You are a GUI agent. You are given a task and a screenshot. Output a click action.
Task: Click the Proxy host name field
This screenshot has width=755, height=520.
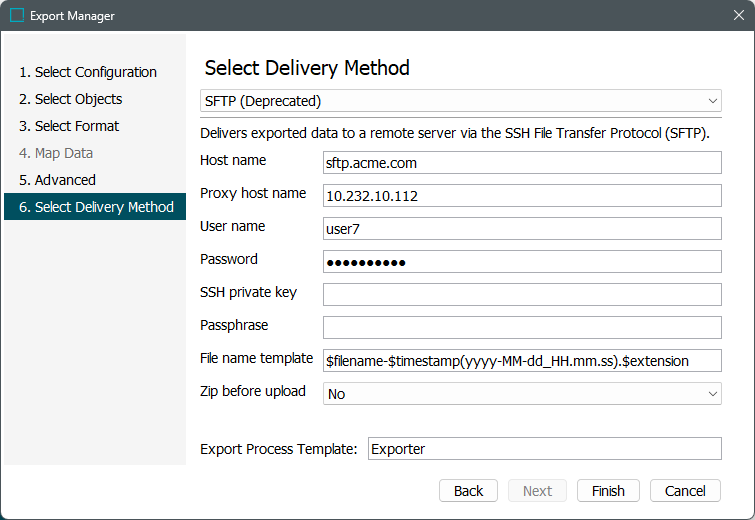pyautogui.click(x=521, y=196)
